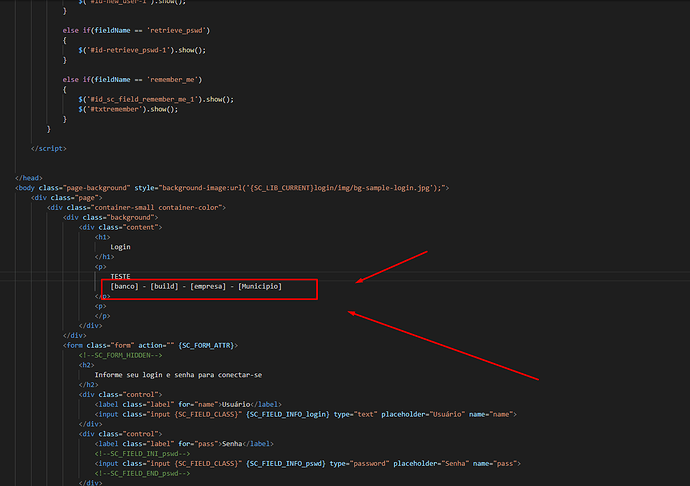690x486 pixels.
Task: Click the opening <h1> tag
Action: 103,237
